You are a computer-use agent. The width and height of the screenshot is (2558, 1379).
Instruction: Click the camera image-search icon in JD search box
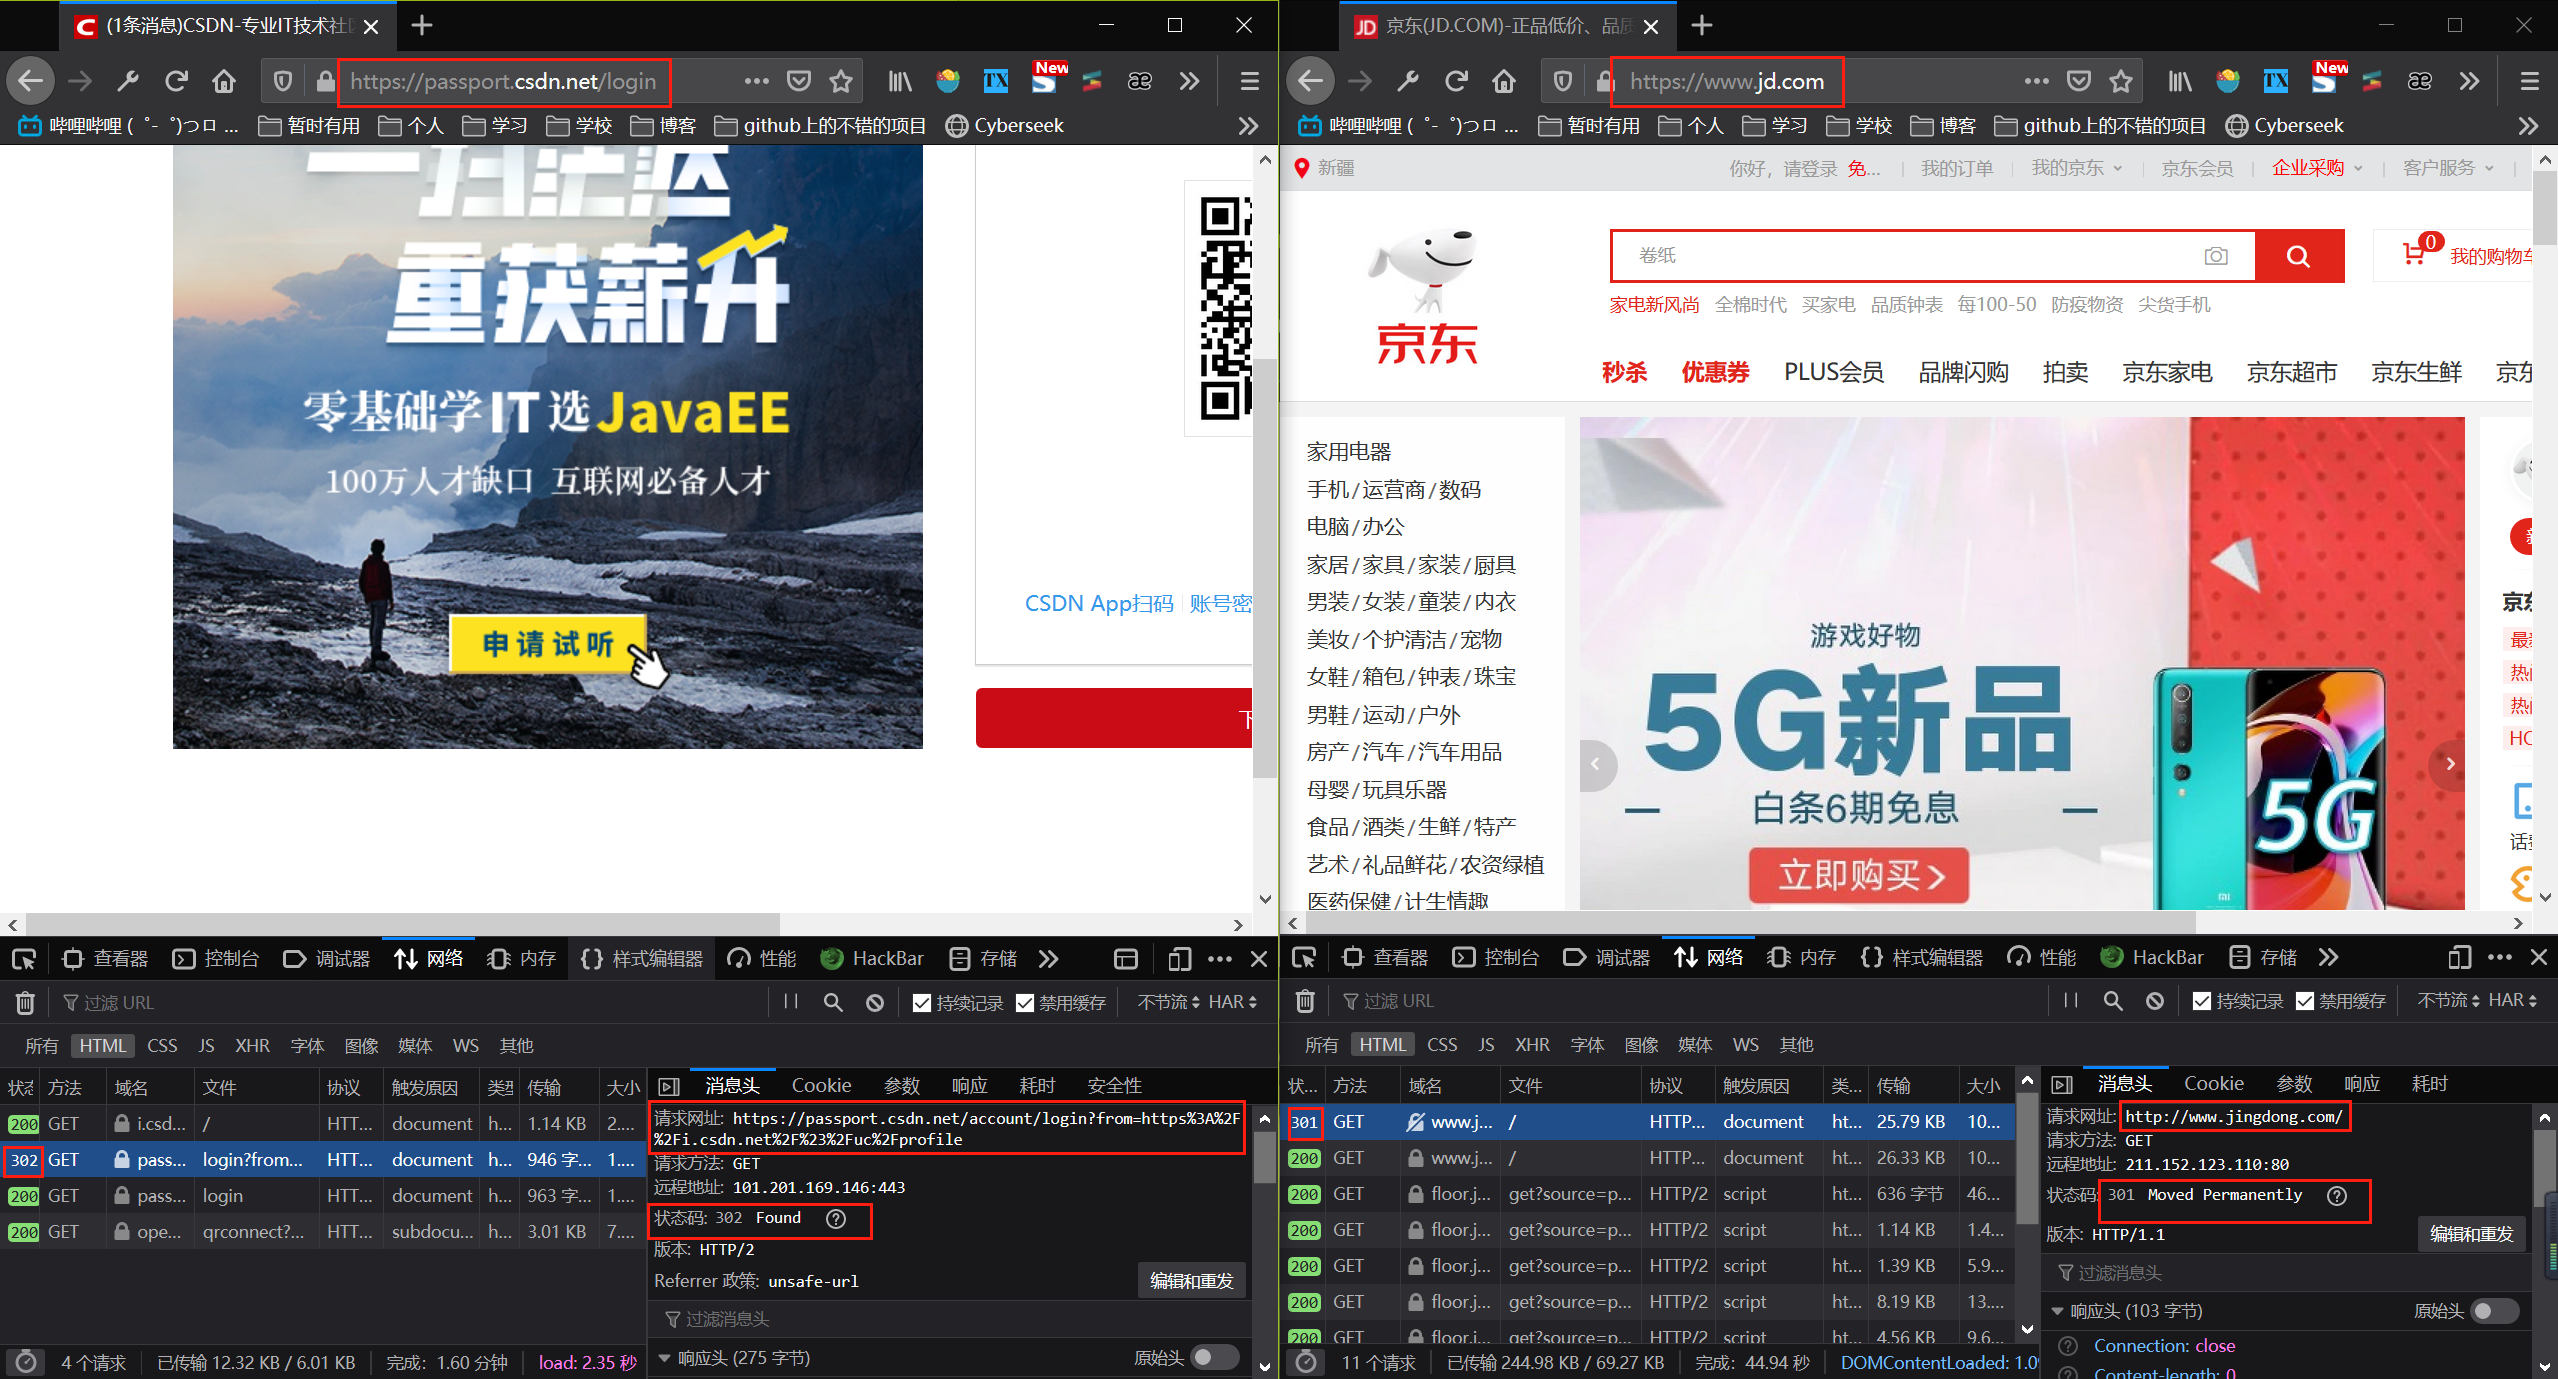[2216, 256]
